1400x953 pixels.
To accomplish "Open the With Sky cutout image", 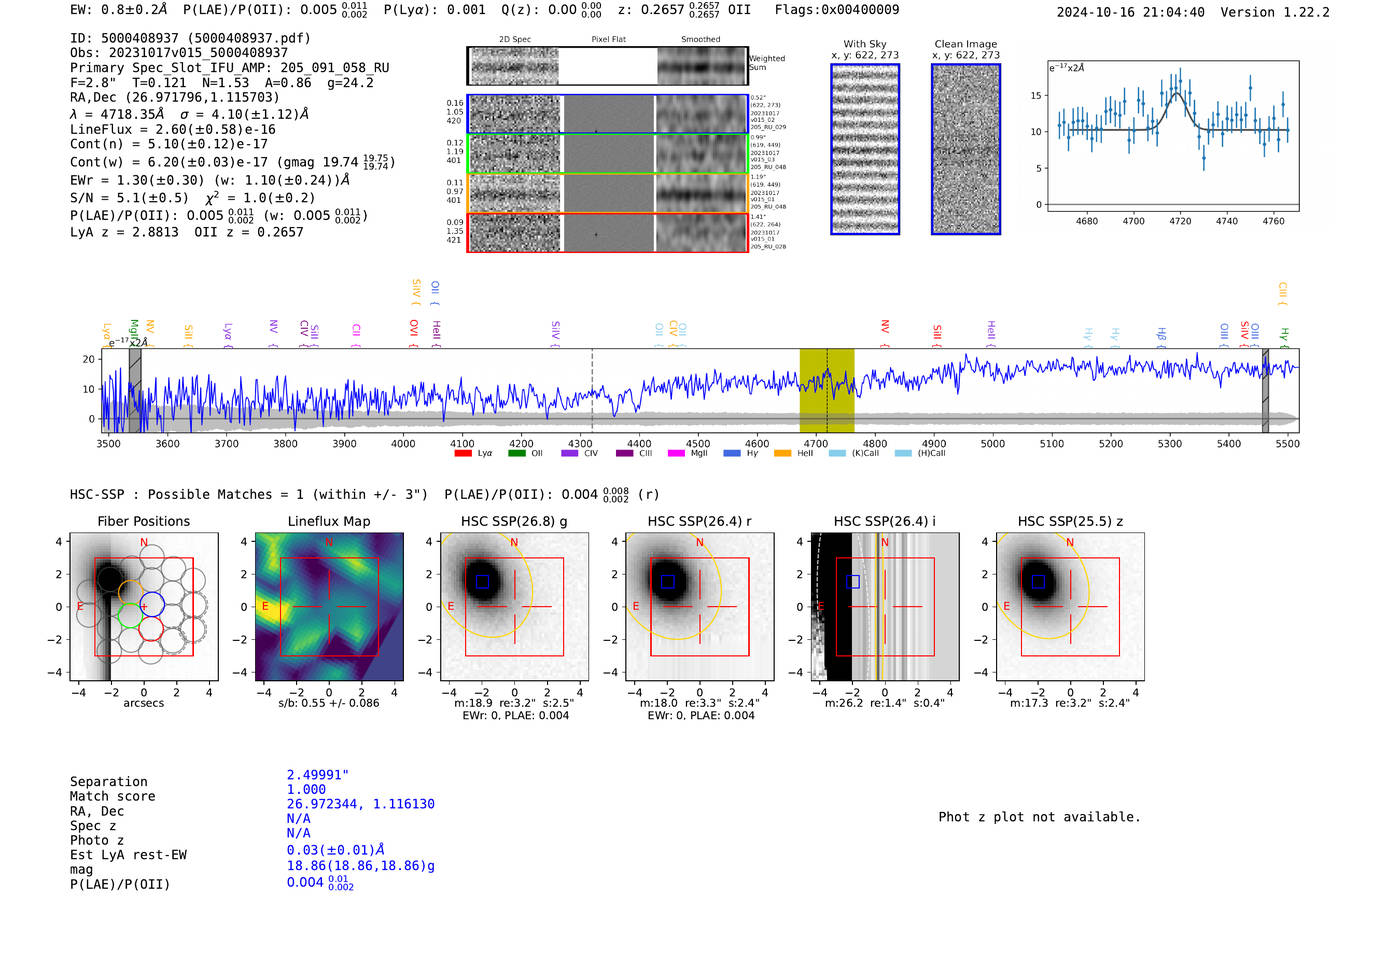I will tap(865, 149).
